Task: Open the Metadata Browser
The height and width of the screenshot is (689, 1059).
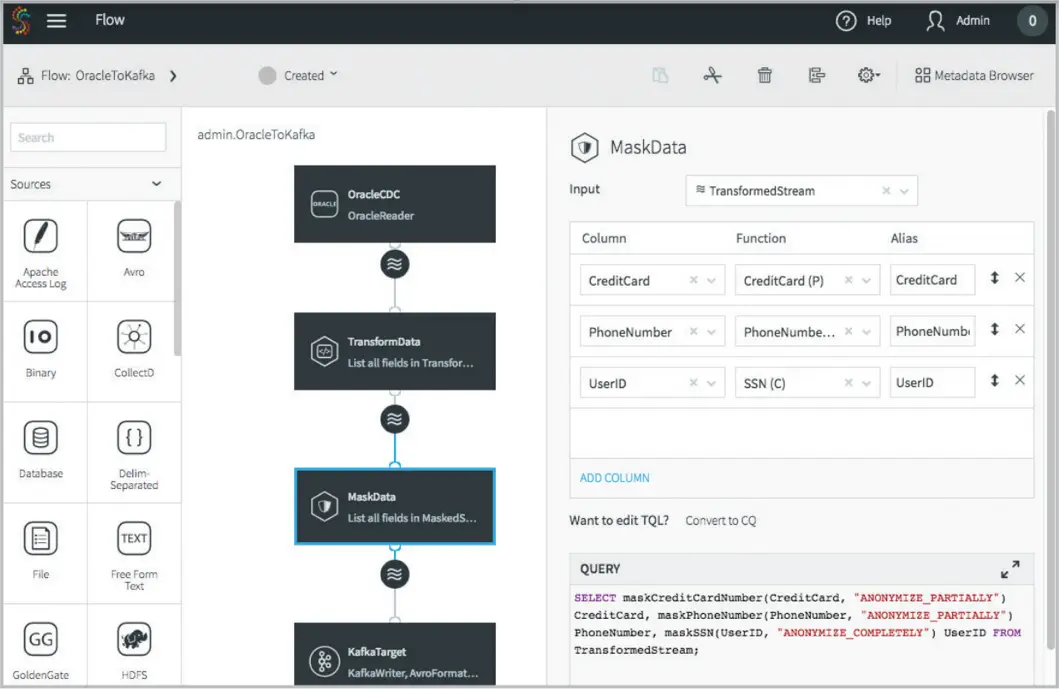Action: [974, 75]
